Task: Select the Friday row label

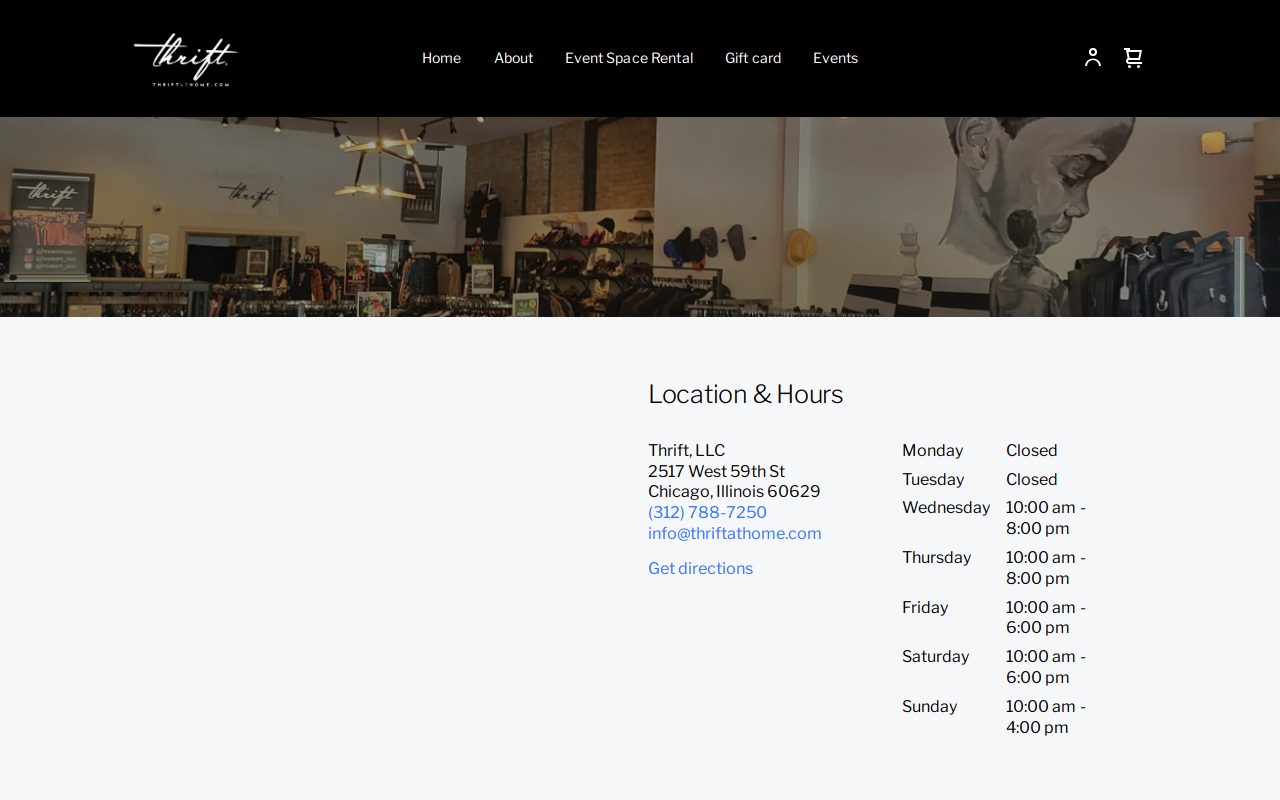Action: 925,608
